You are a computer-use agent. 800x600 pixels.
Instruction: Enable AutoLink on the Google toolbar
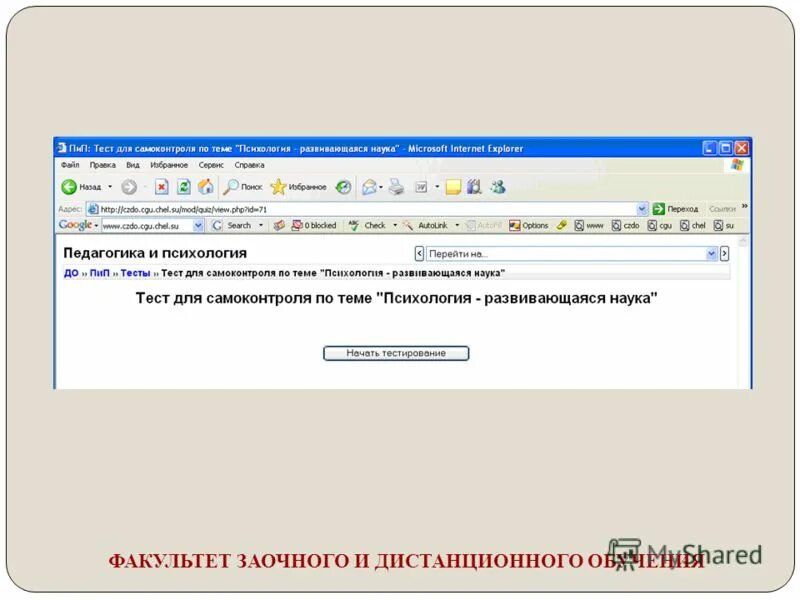pos(430,225)
